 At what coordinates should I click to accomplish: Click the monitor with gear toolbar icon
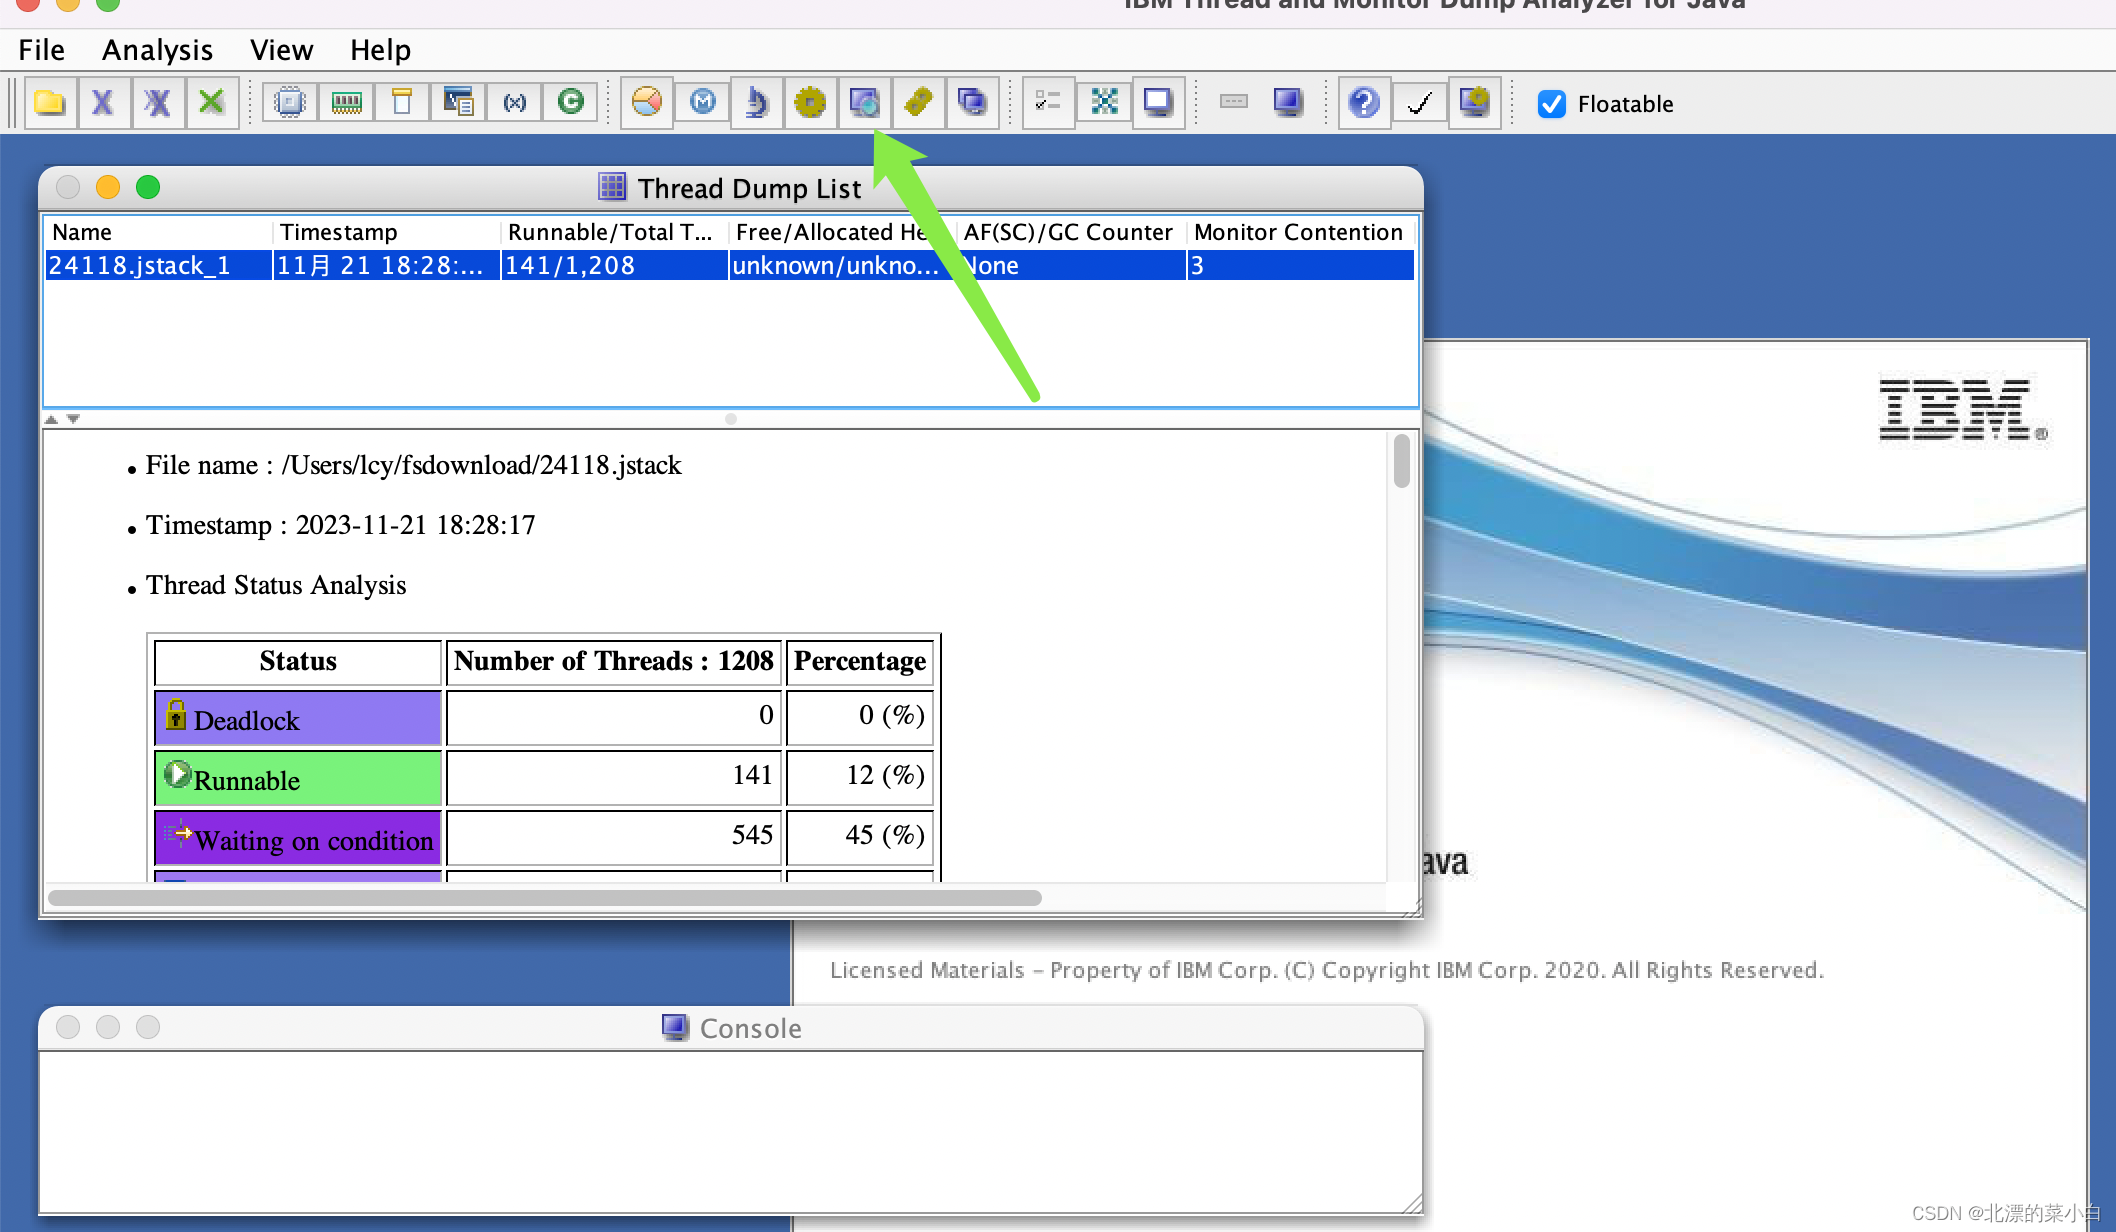[x=1474, y=102]
